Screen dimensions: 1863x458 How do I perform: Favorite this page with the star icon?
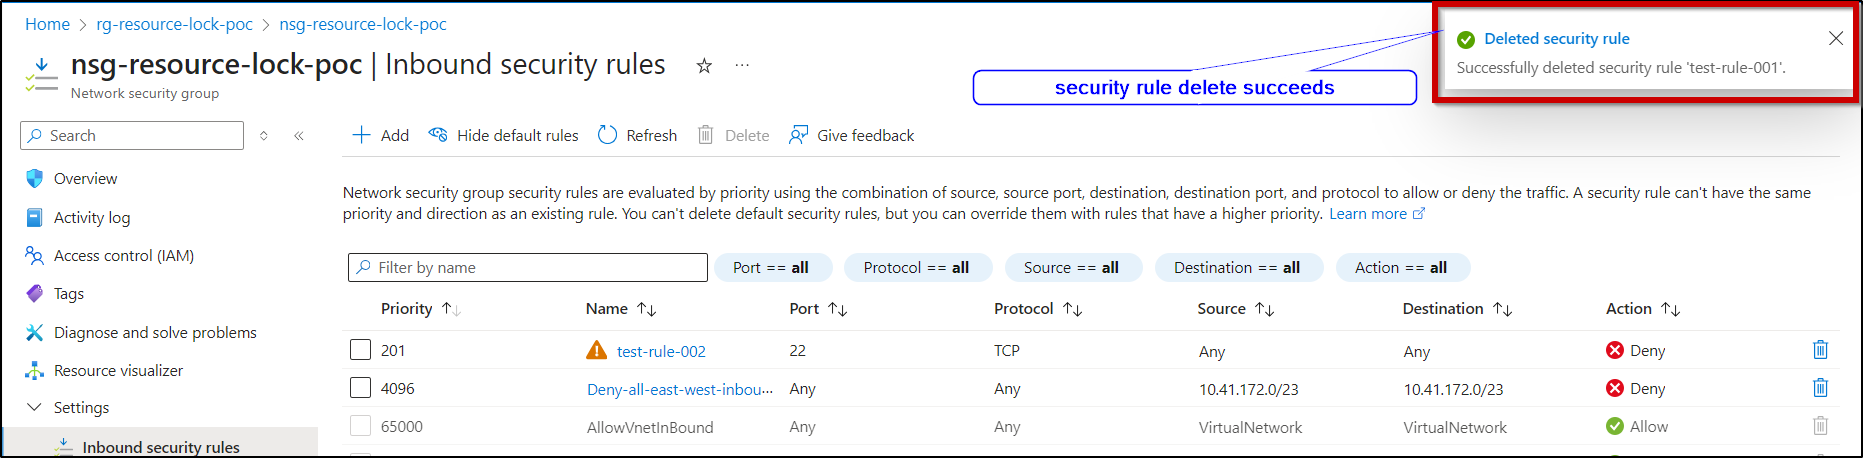tap(704, 66)
